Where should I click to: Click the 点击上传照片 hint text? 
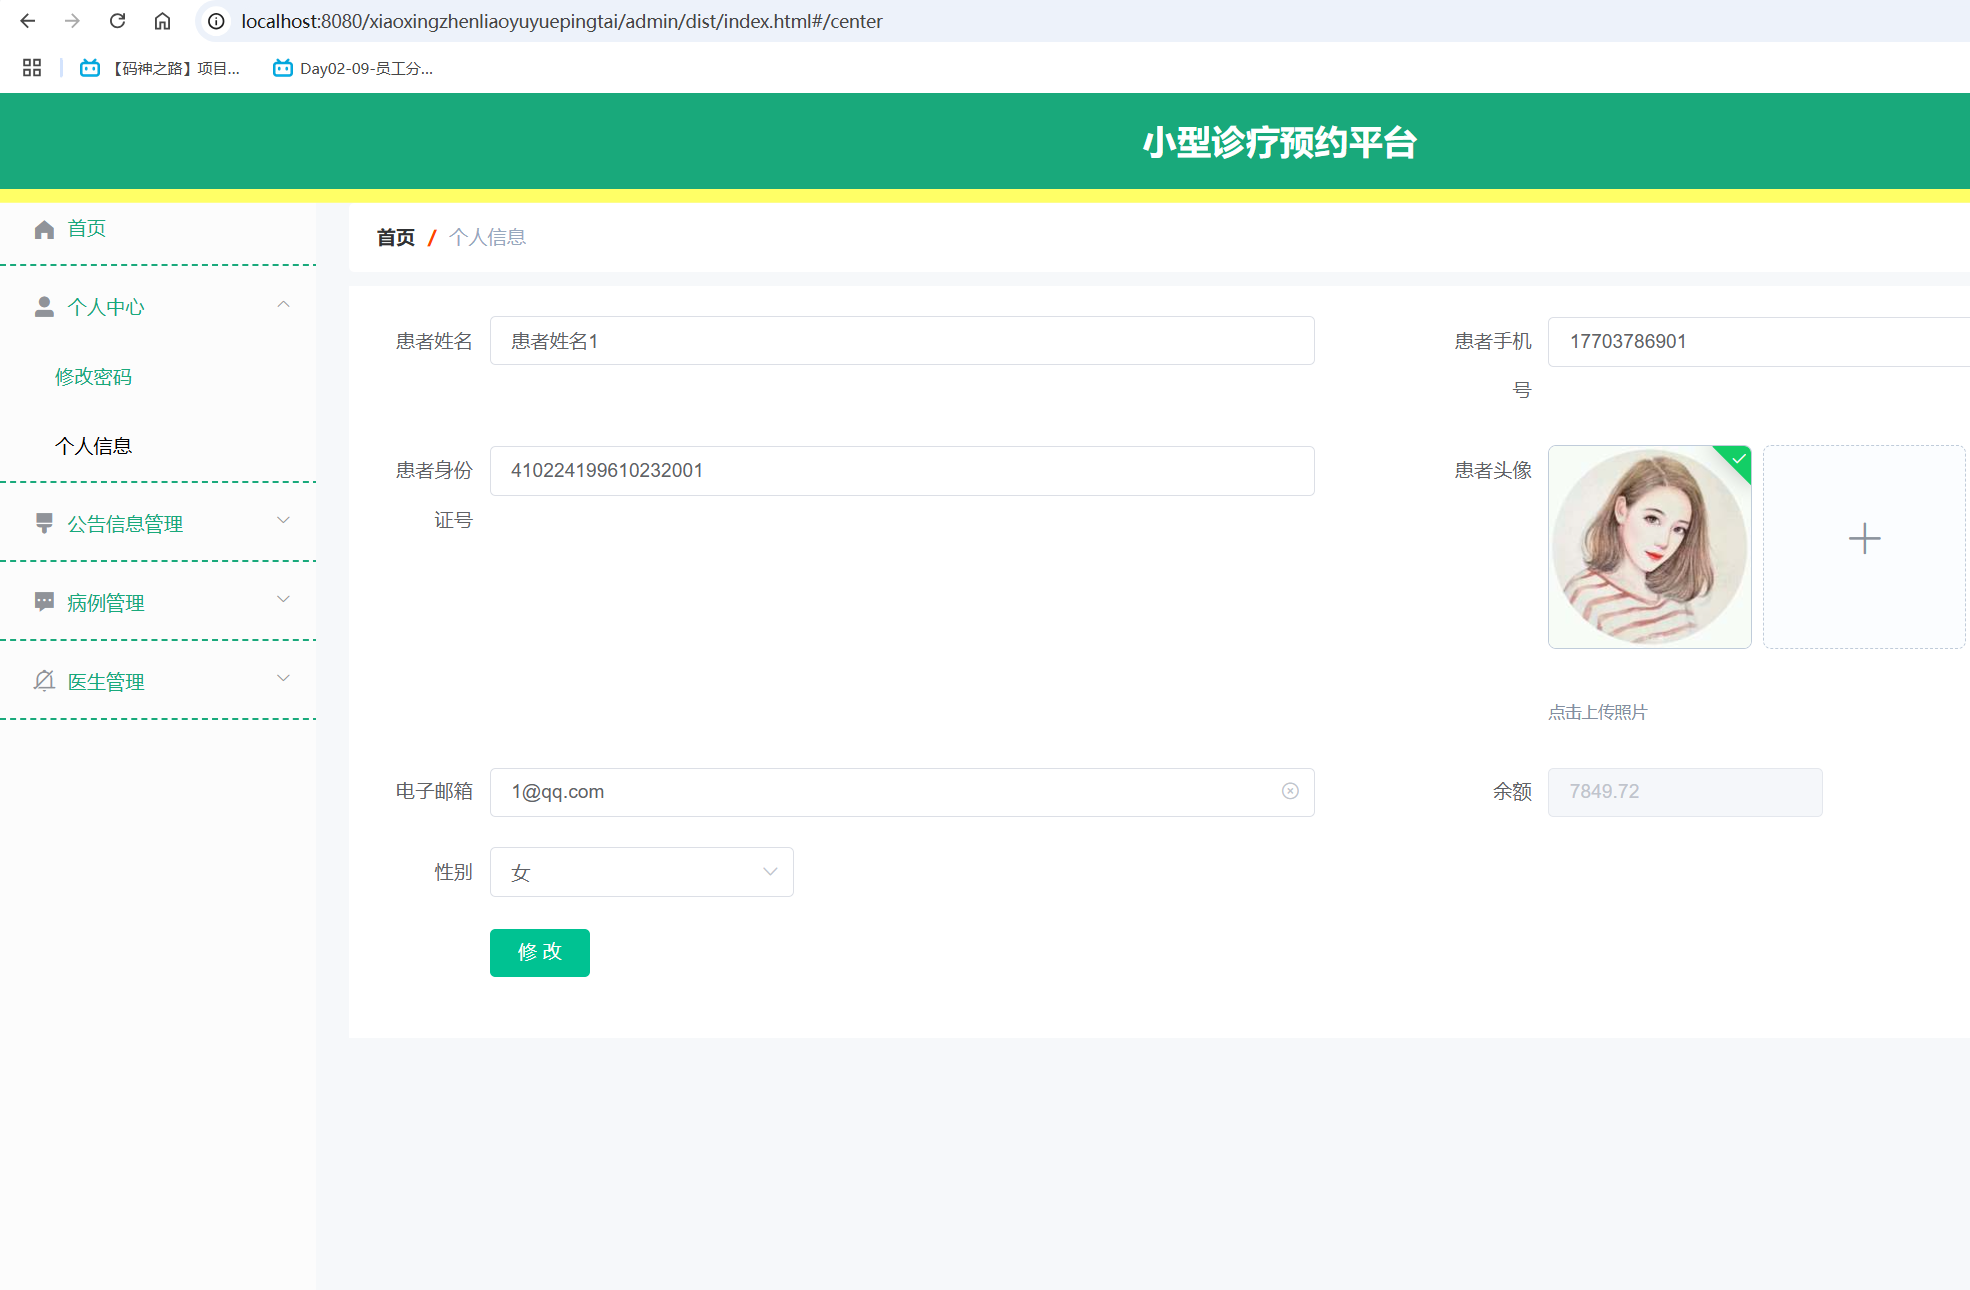pyautogui.click(x=1598, y=712)
